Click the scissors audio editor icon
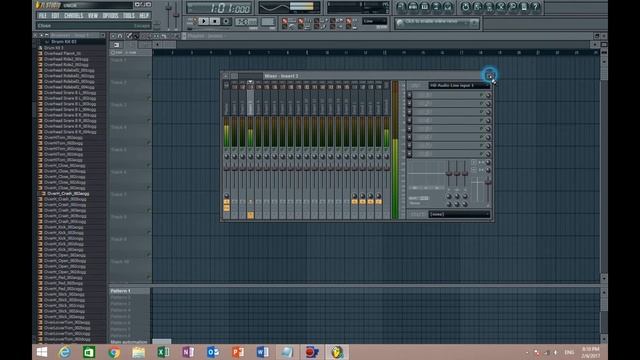This screenshot has width=640, height=360. point(501,7)
